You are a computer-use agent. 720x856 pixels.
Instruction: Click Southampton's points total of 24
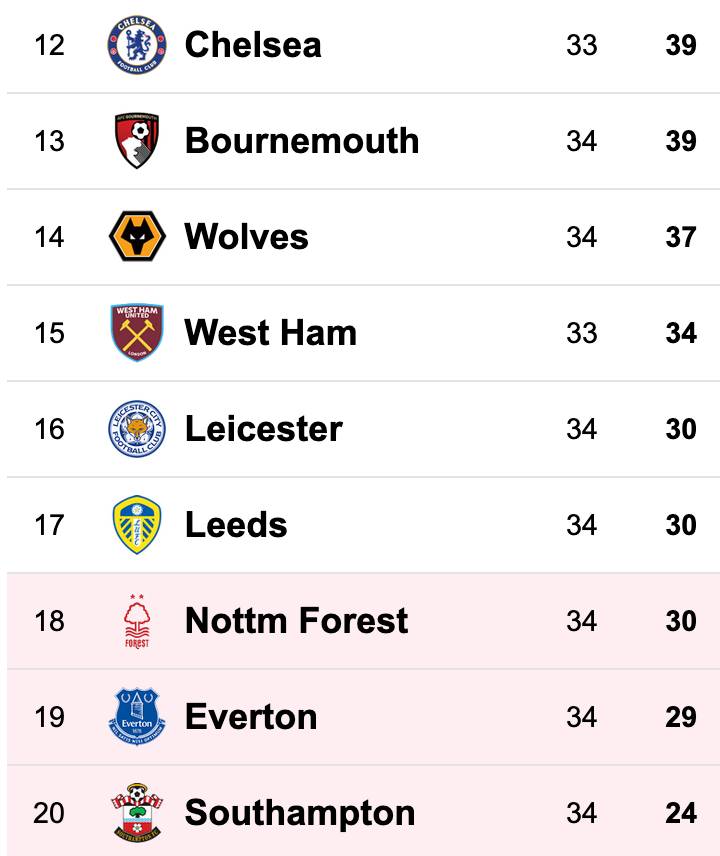coord(681,813)
